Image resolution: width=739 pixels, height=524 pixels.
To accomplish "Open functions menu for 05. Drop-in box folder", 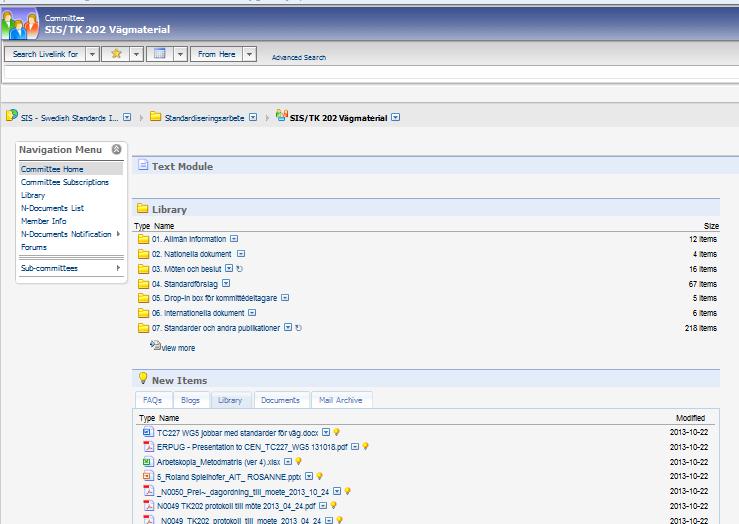I will tap(285, 298).
